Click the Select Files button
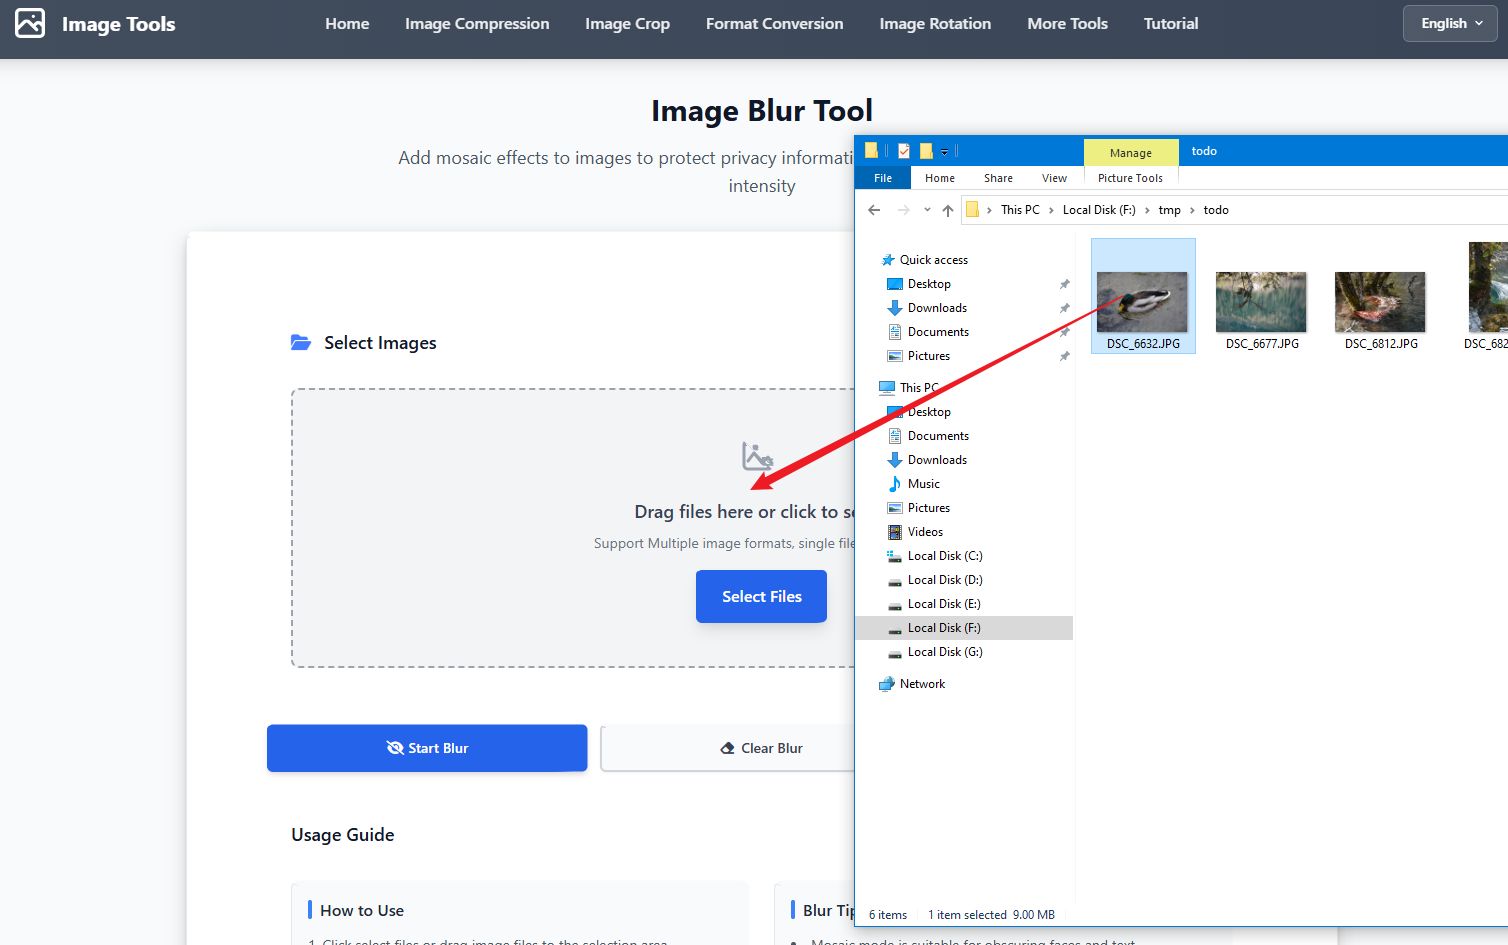The width and height of the screenshot is (1508, 945). click(x=762, y=597)
